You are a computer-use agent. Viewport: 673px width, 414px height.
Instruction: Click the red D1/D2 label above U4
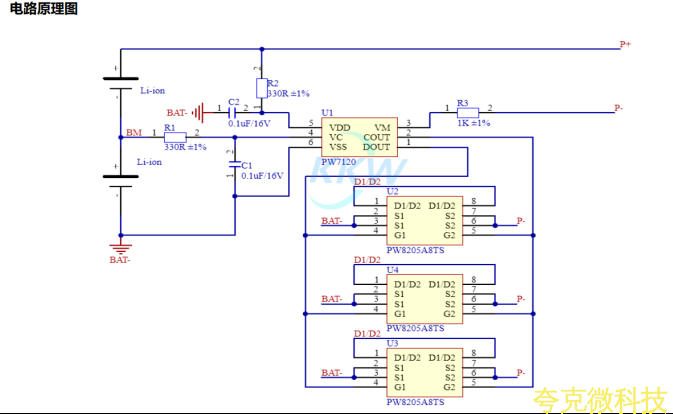point(367,260)
